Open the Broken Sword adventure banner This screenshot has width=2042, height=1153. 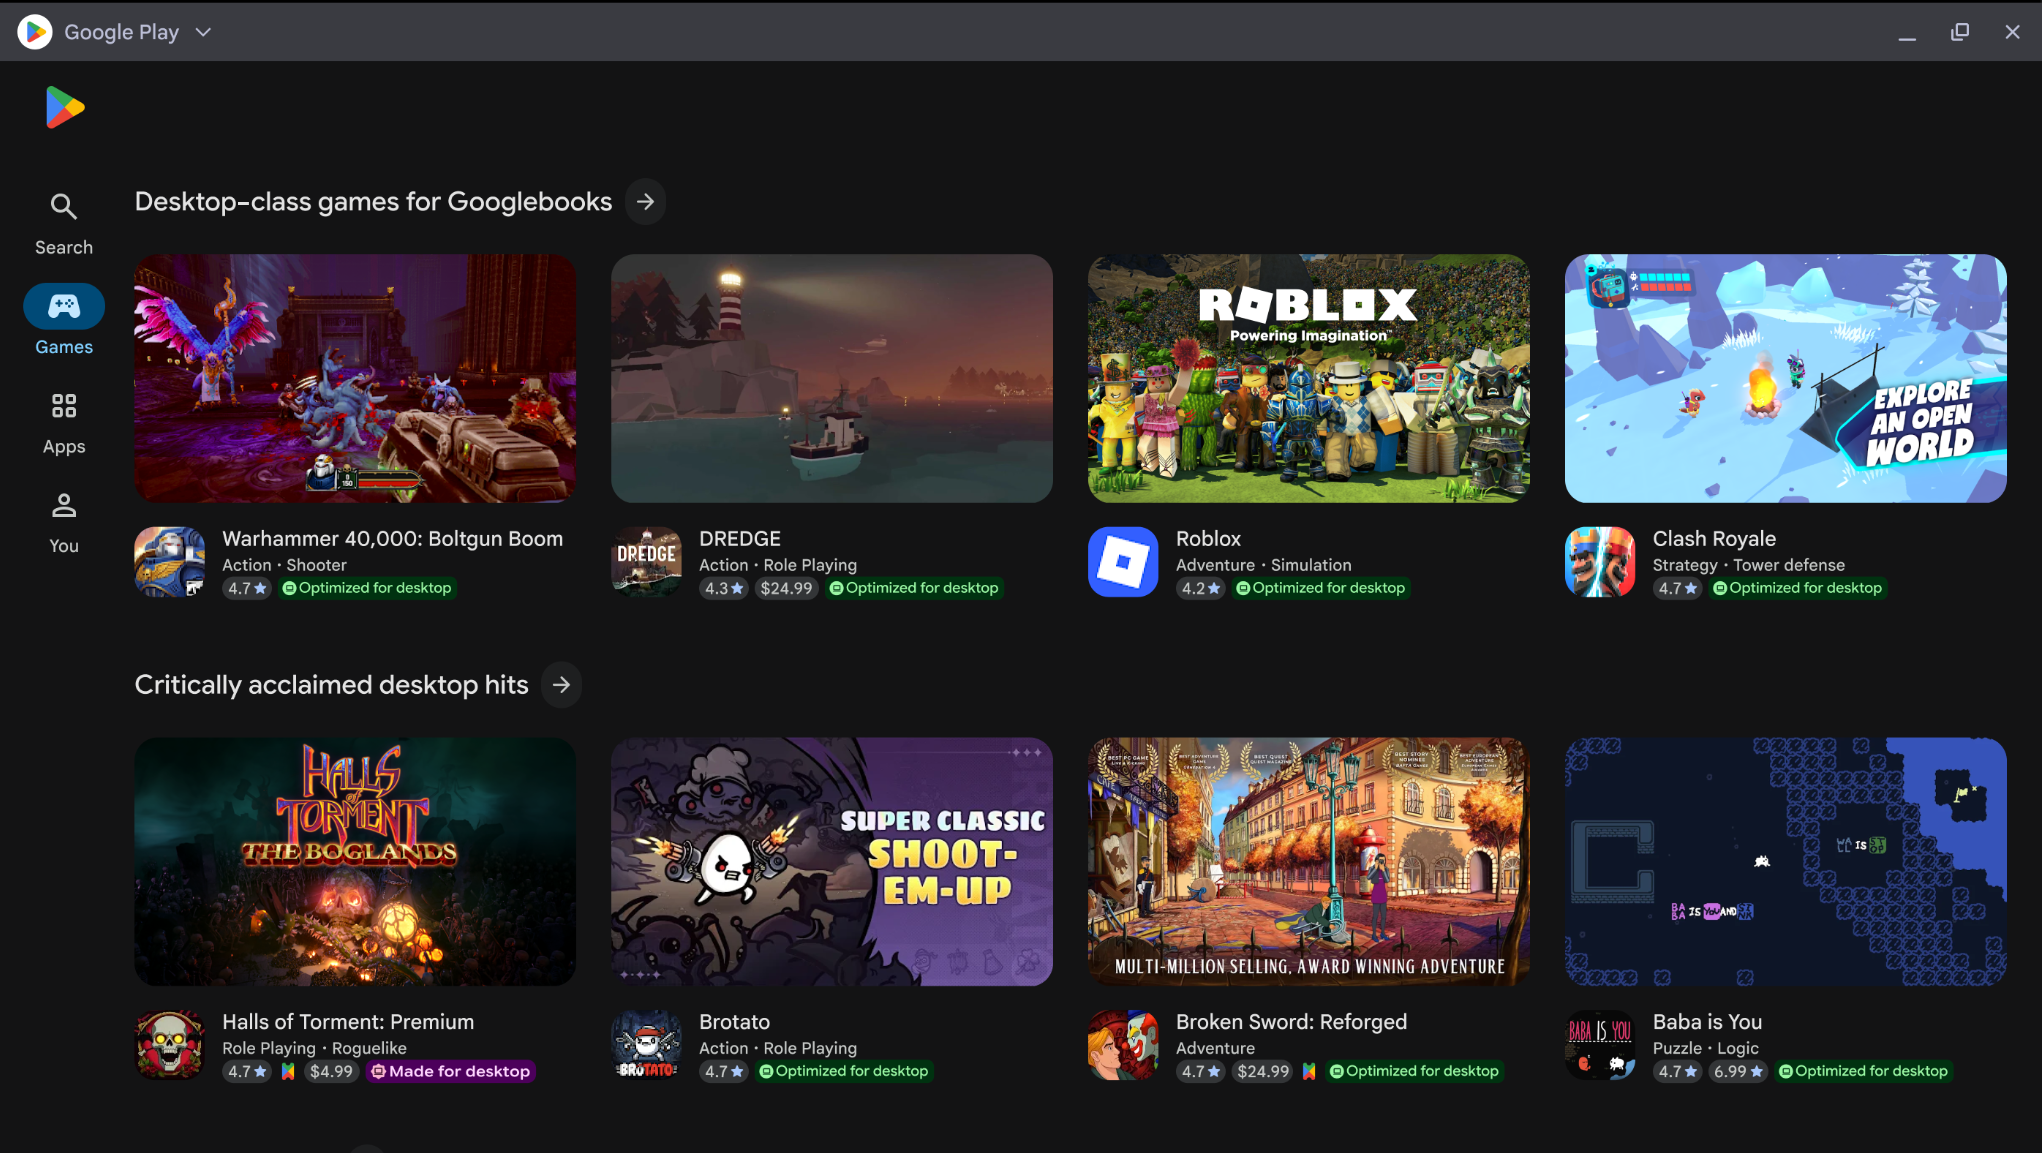1309,862
